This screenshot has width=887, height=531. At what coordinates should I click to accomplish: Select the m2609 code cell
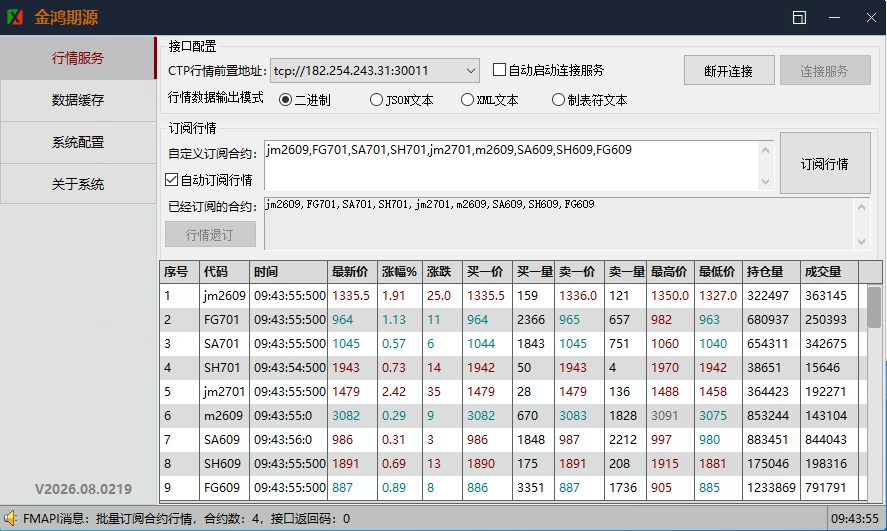(x=224, y=416)
